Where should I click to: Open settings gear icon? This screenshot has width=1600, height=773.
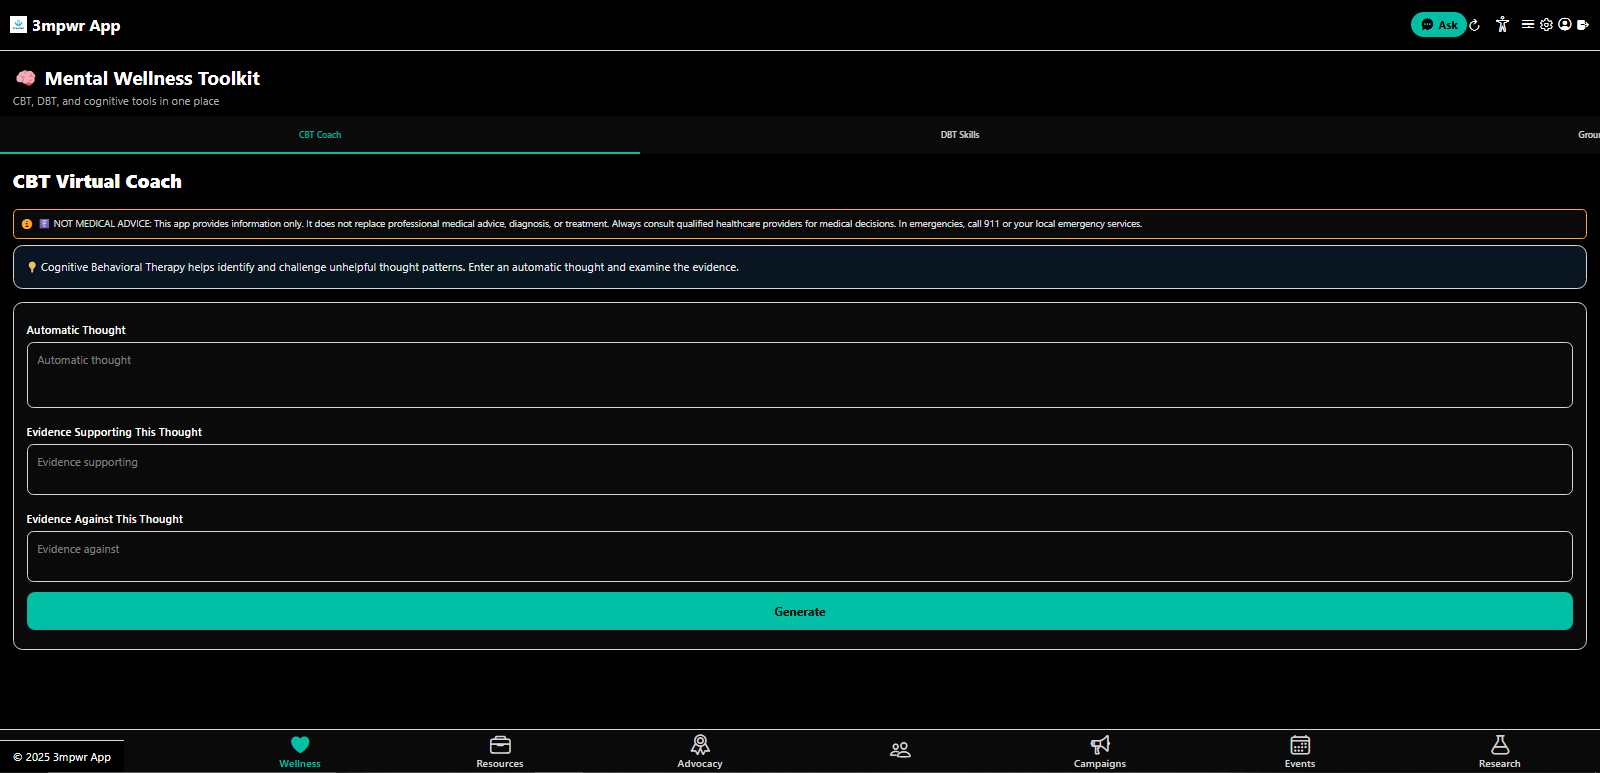1546,25
